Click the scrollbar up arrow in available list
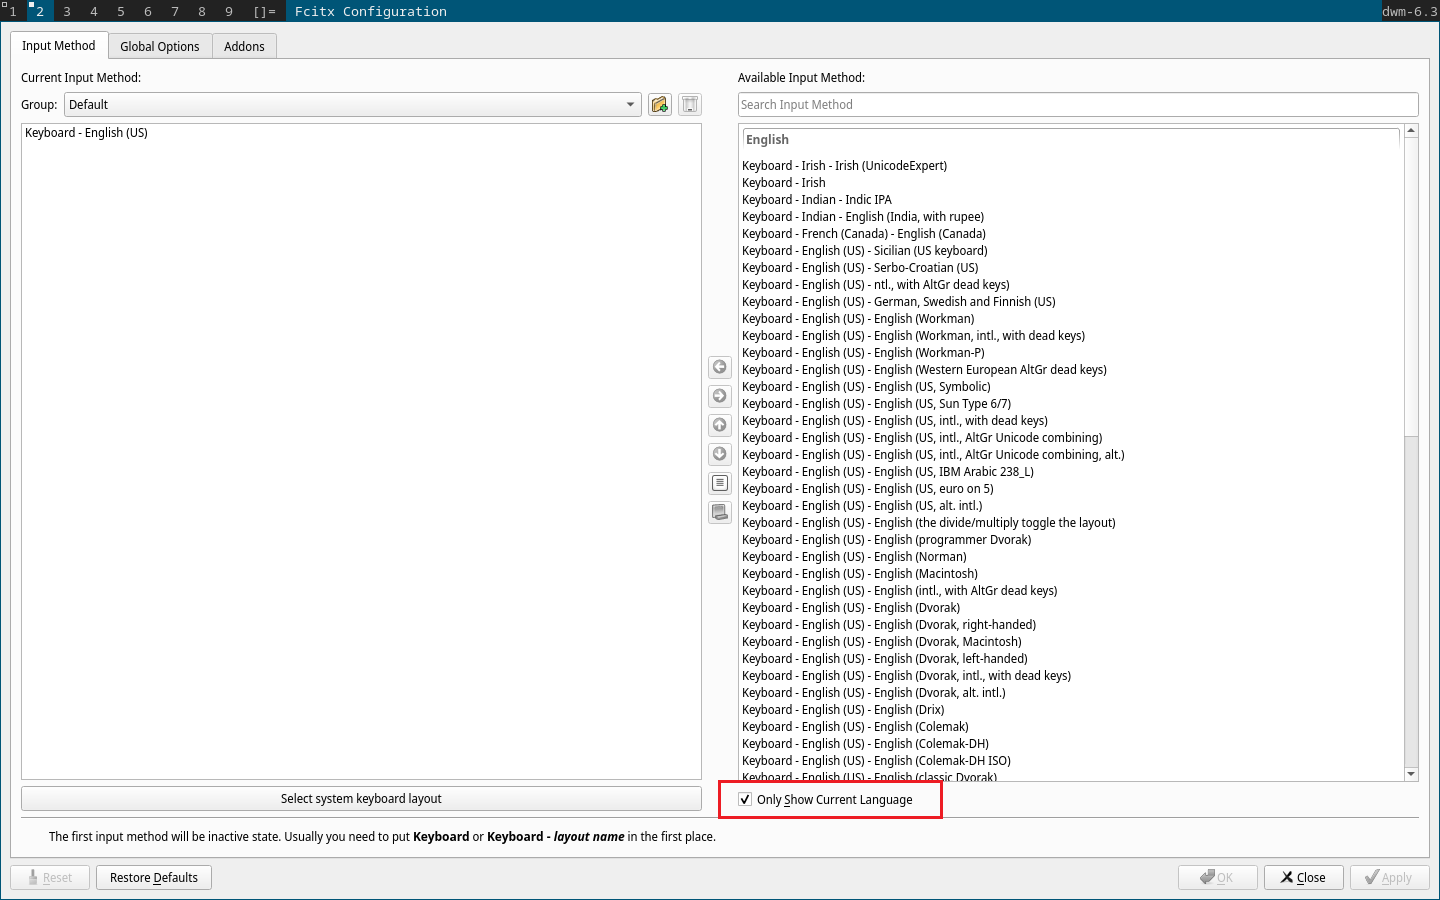Viewport: 1440px width, 900px height. (x=1411, y=131)
